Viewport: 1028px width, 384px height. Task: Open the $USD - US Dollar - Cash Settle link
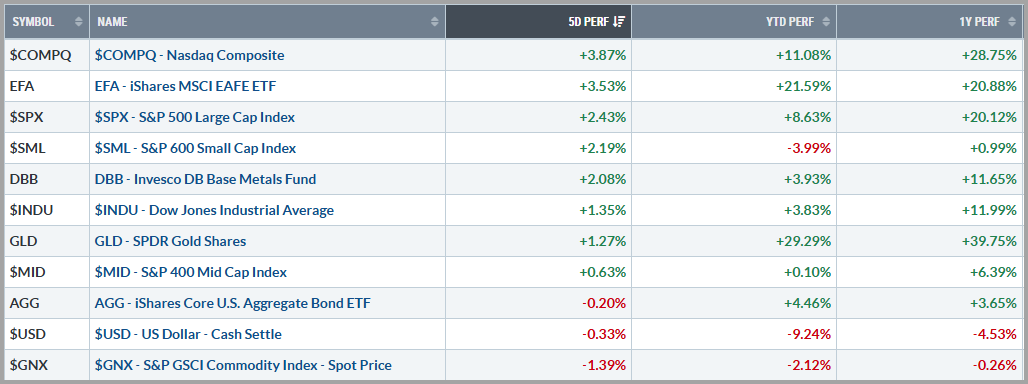(x=189, y=334)
